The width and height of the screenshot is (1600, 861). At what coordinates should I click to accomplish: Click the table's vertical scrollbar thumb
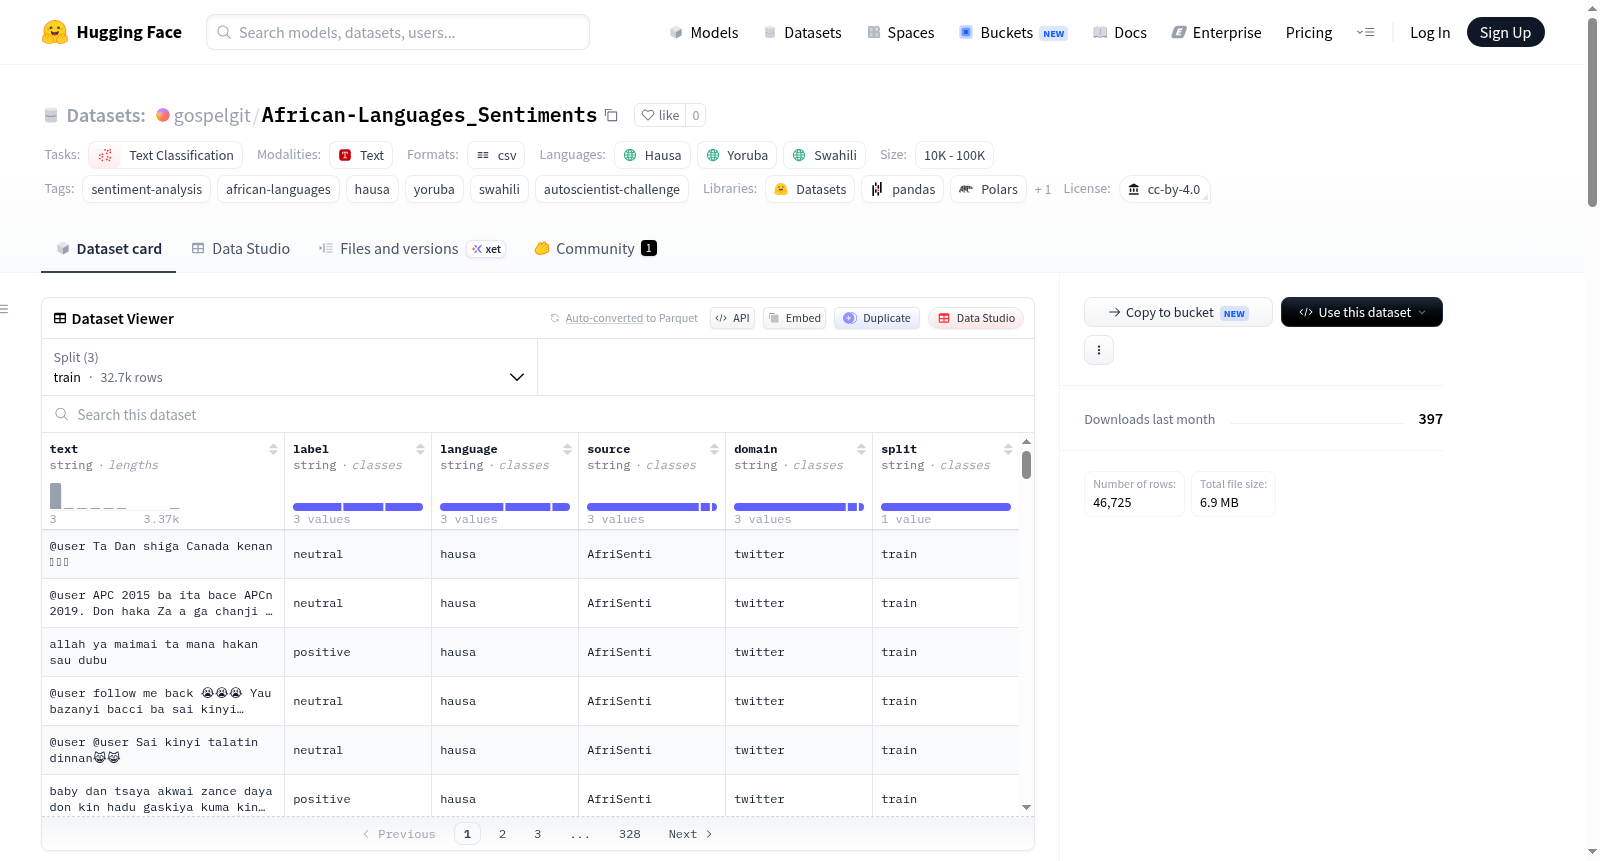[x=1026, y=465]
